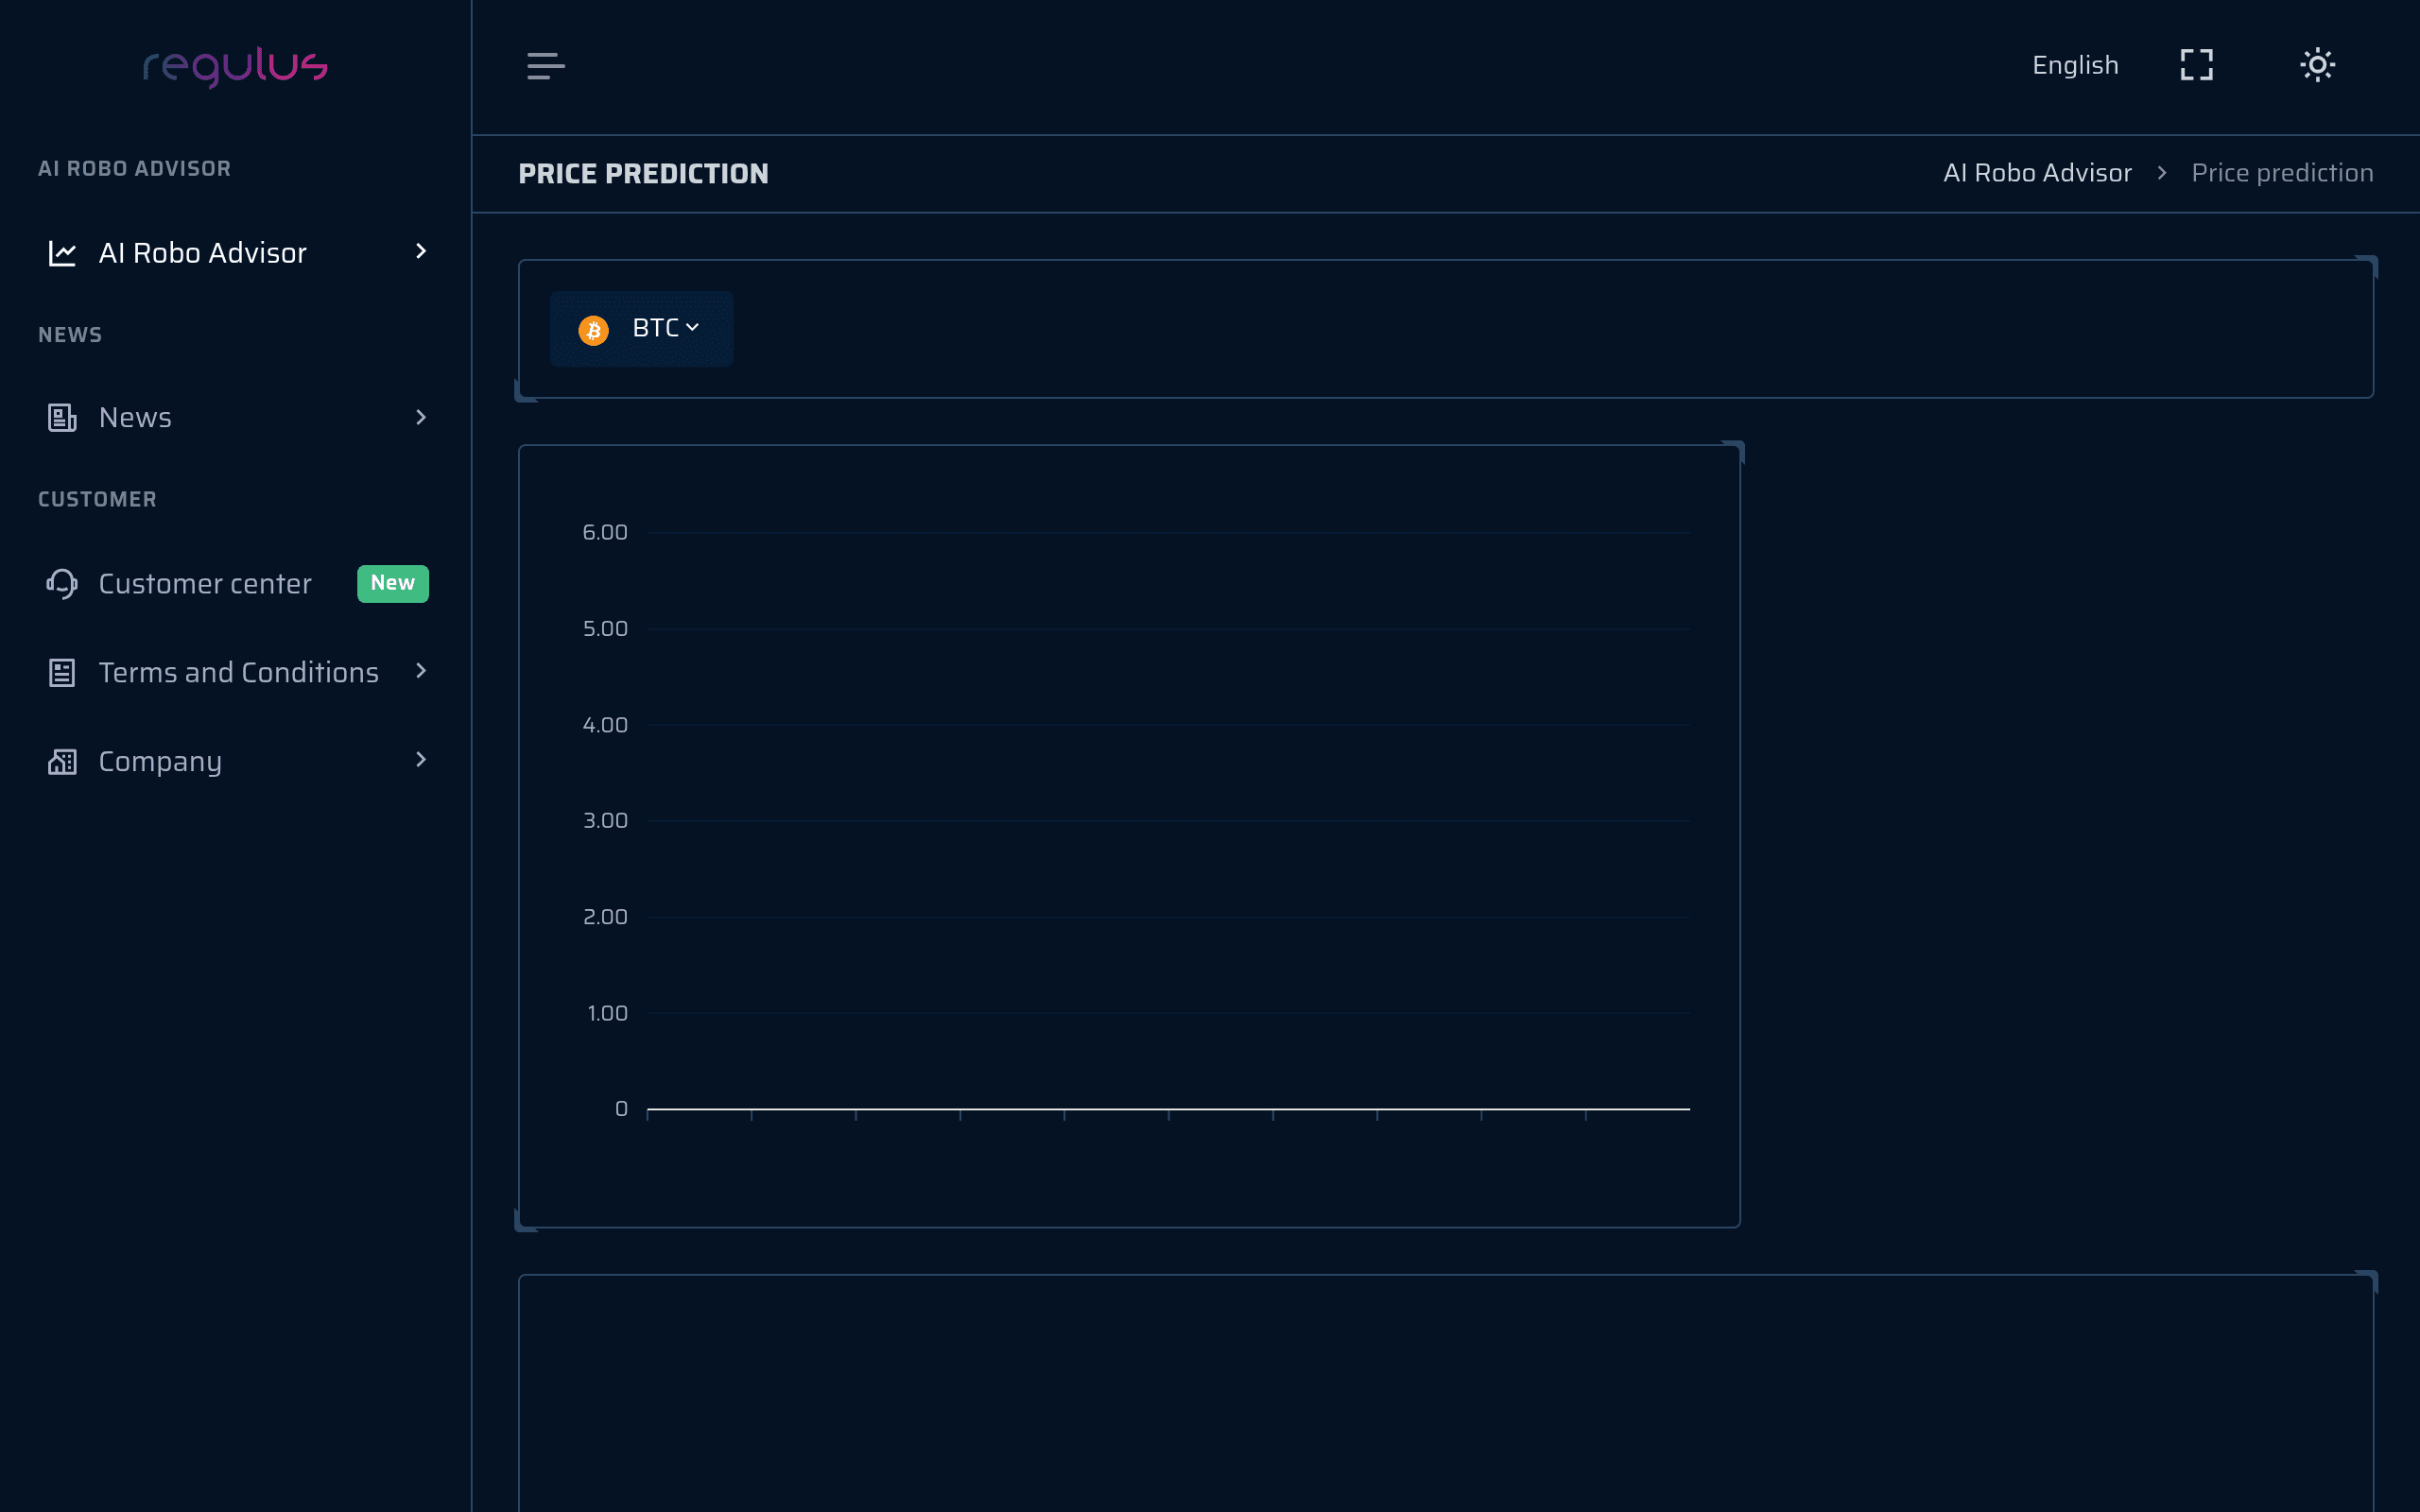Viewport: 2420px width, 1512px height.
Task: Click the 4.00 y-axis label
Action: coord(605,724)
